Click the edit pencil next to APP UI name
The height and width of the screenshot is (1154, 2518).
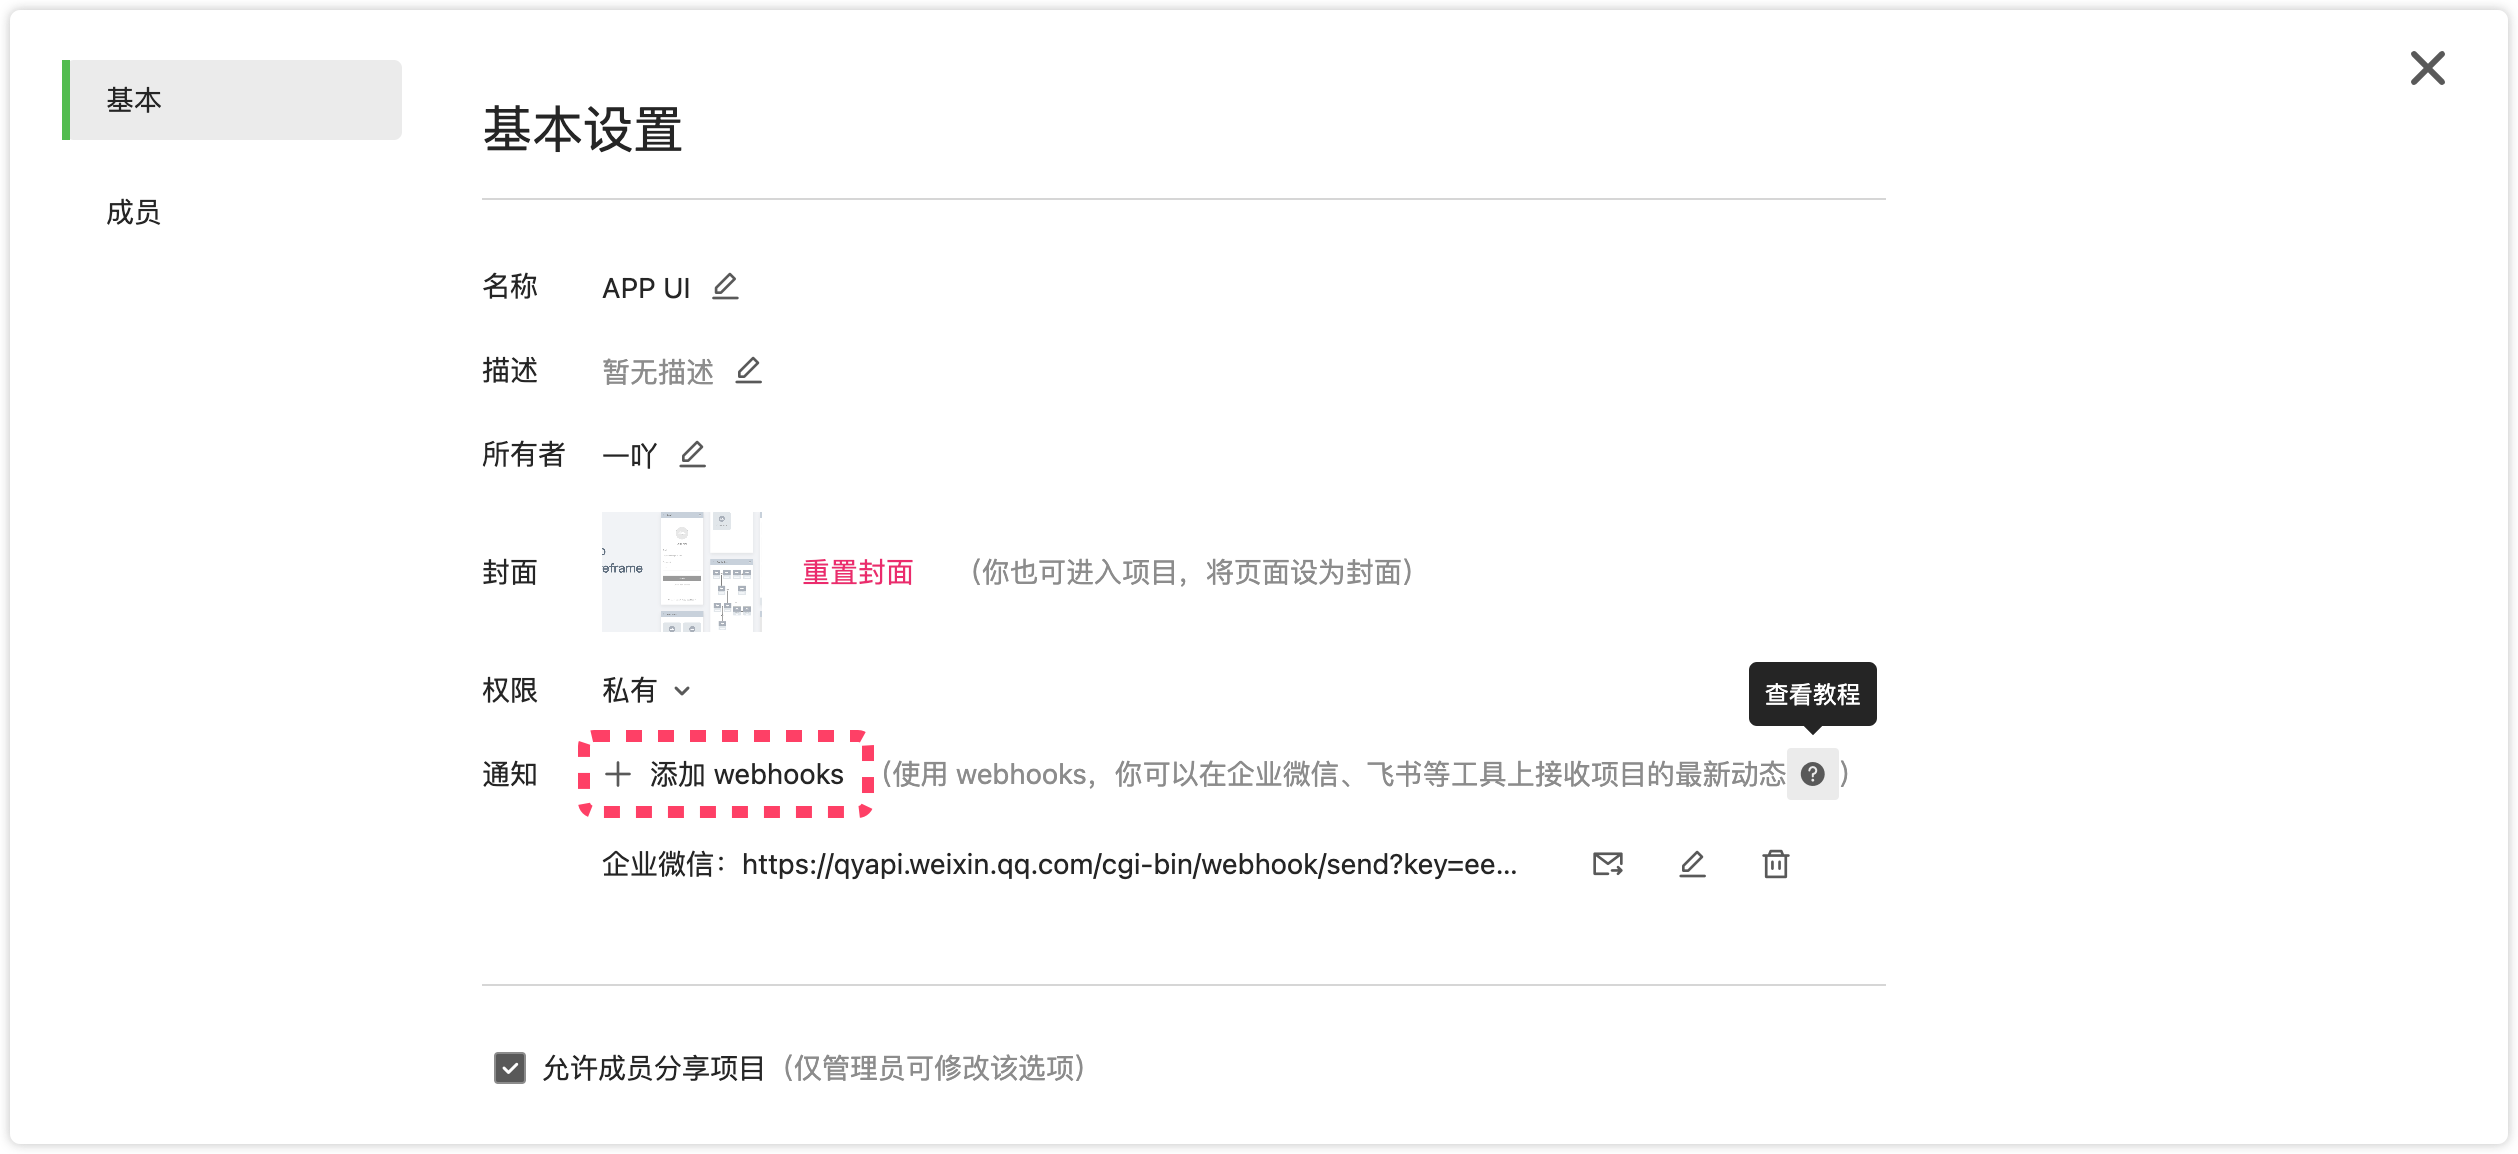[x=725, y=287]
